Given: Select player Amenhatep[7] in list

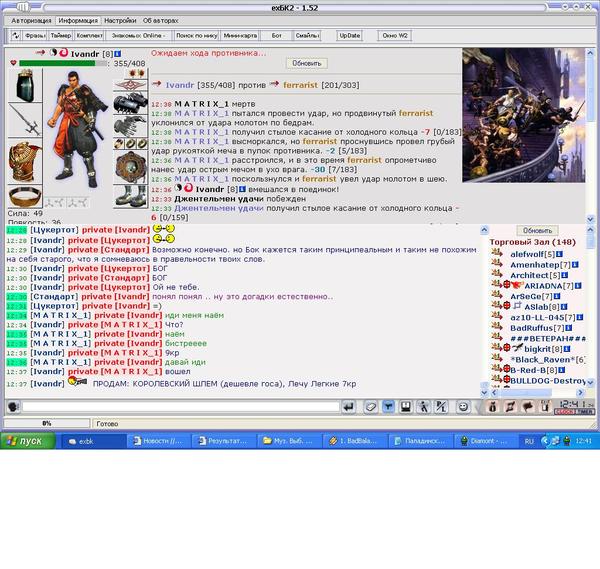Looking at the screenshot, I should [x=540, y=265].
